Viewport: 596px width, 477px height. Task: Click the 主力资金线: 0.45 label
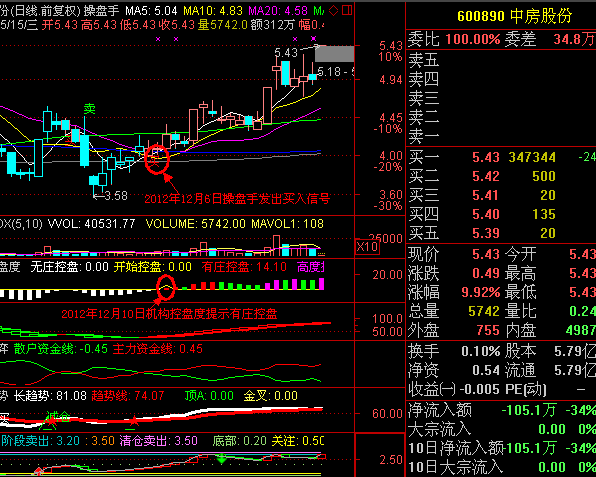click(x=158, y=349)
